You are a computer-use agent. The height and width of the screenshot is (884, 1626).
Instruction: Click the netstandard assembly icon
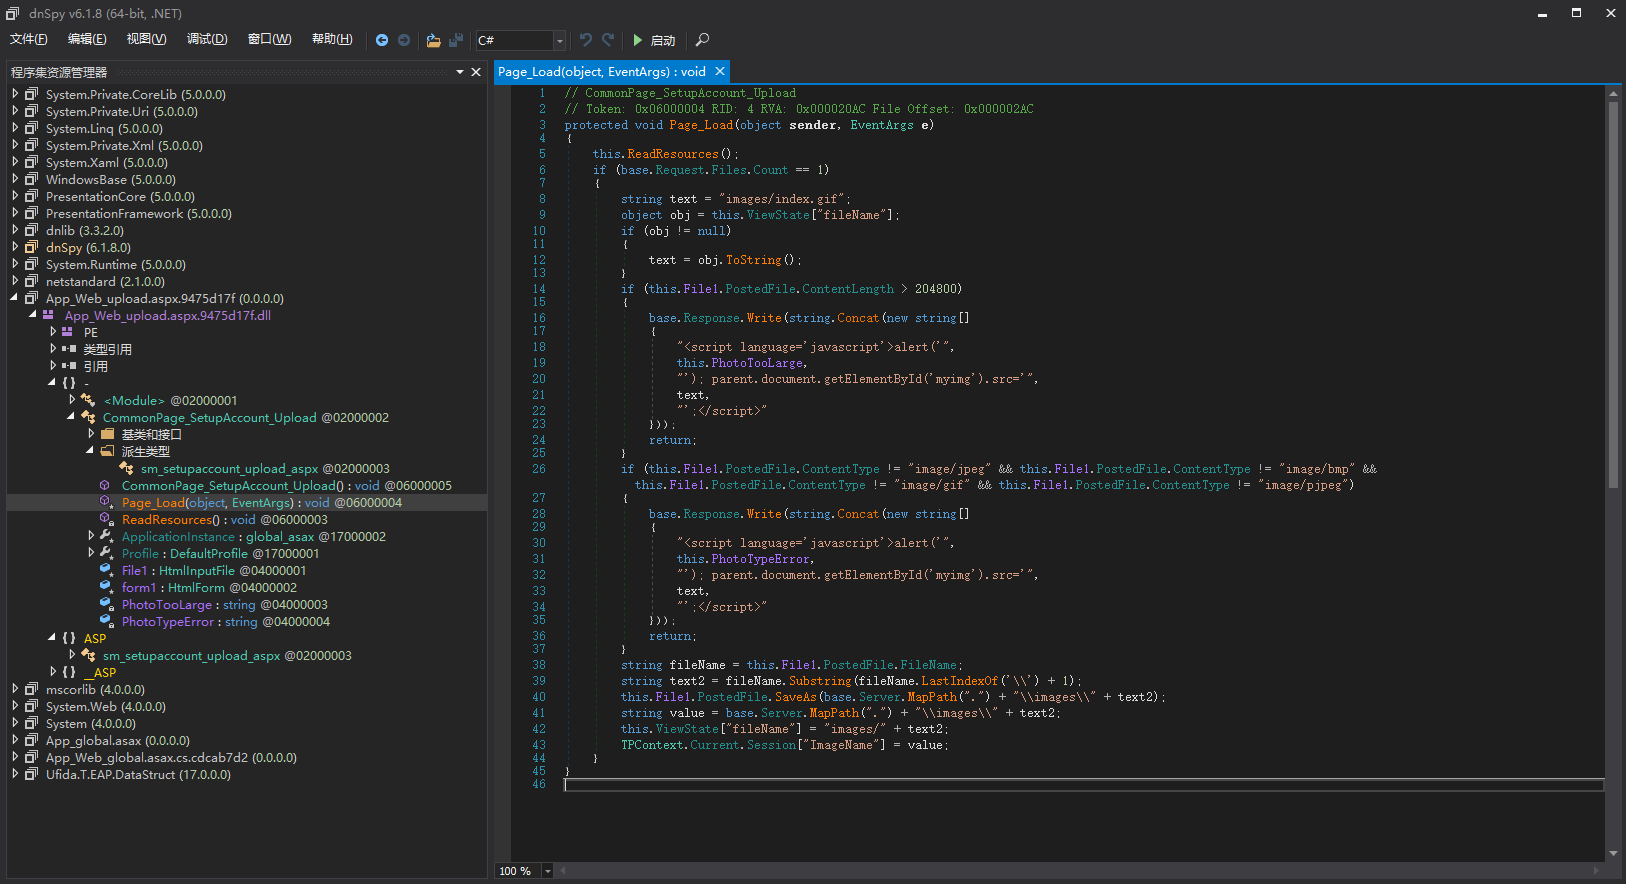point(32,281)
